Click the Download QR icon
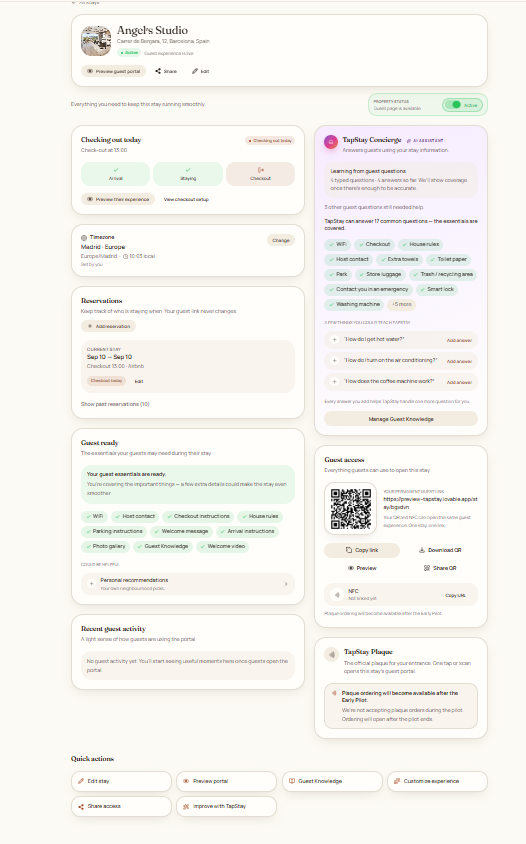Image resolution: width=526 pixels, height=844 pixels. click(x=422, y=550)
